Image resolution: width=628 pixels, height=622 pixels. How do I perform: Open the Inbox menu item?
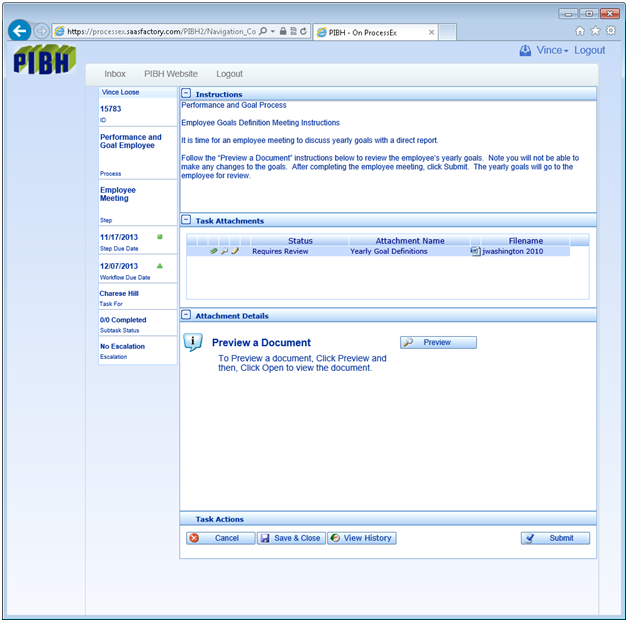coord(115,74)
